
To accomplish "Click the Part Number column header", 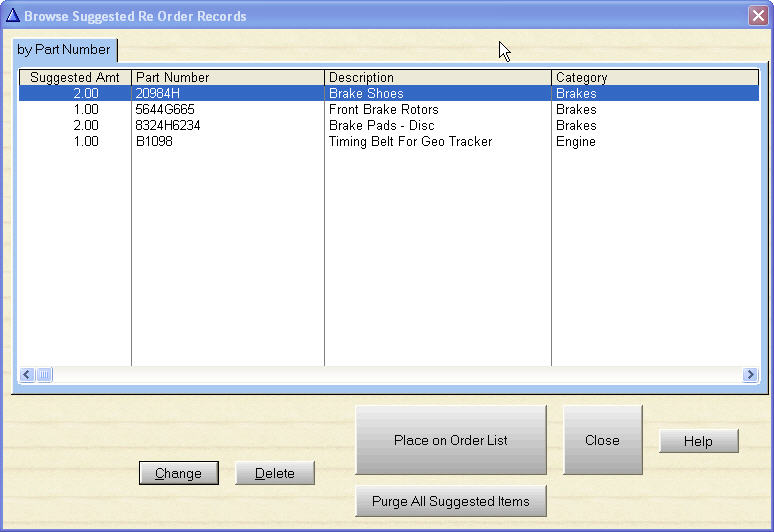I will pos(228,77).
